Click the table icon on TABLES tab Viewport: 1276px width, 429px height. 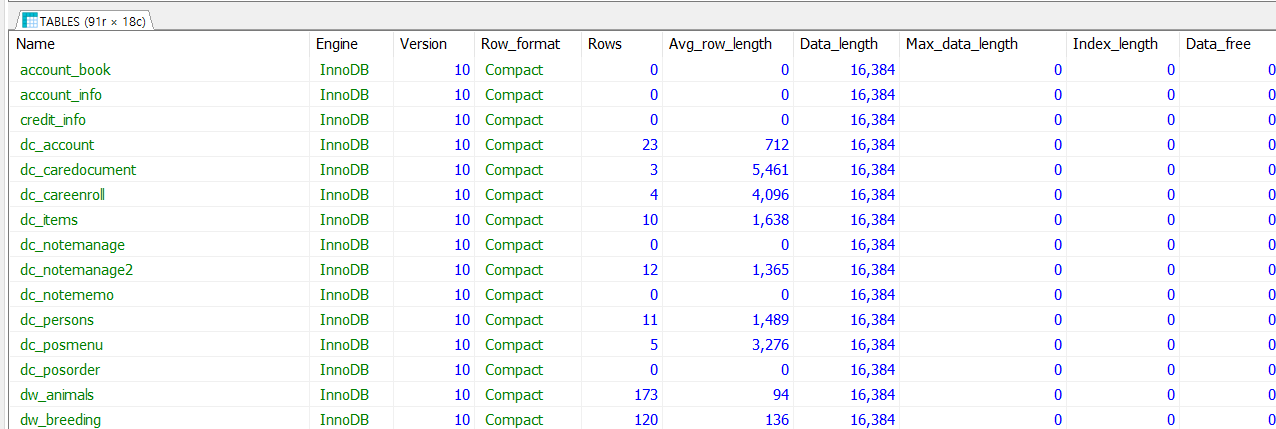click(29, 20)
